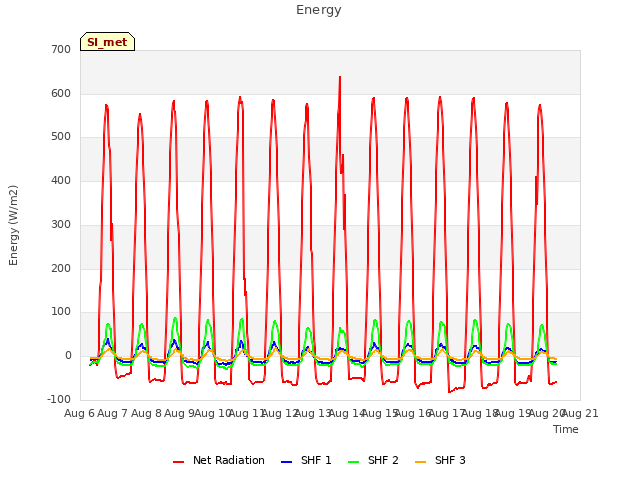Click the 600 y-axis tick label

click(61, 93)
